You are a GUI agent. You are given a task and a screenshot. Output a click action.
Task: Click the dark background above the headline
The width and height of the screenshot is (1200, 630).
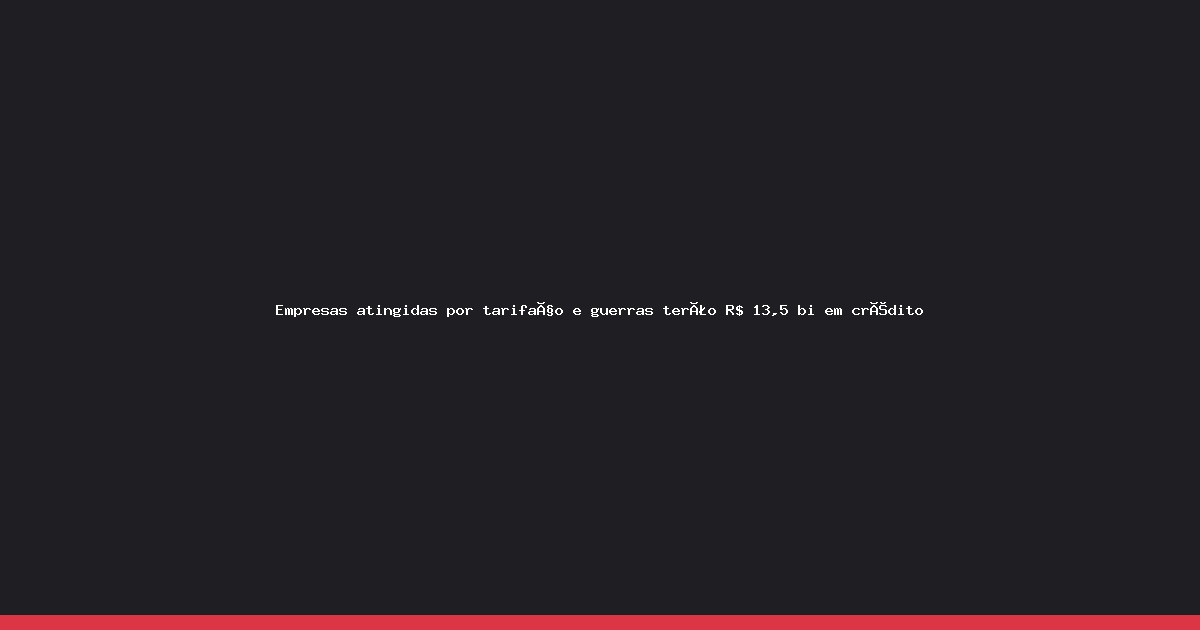click(600, 150)
